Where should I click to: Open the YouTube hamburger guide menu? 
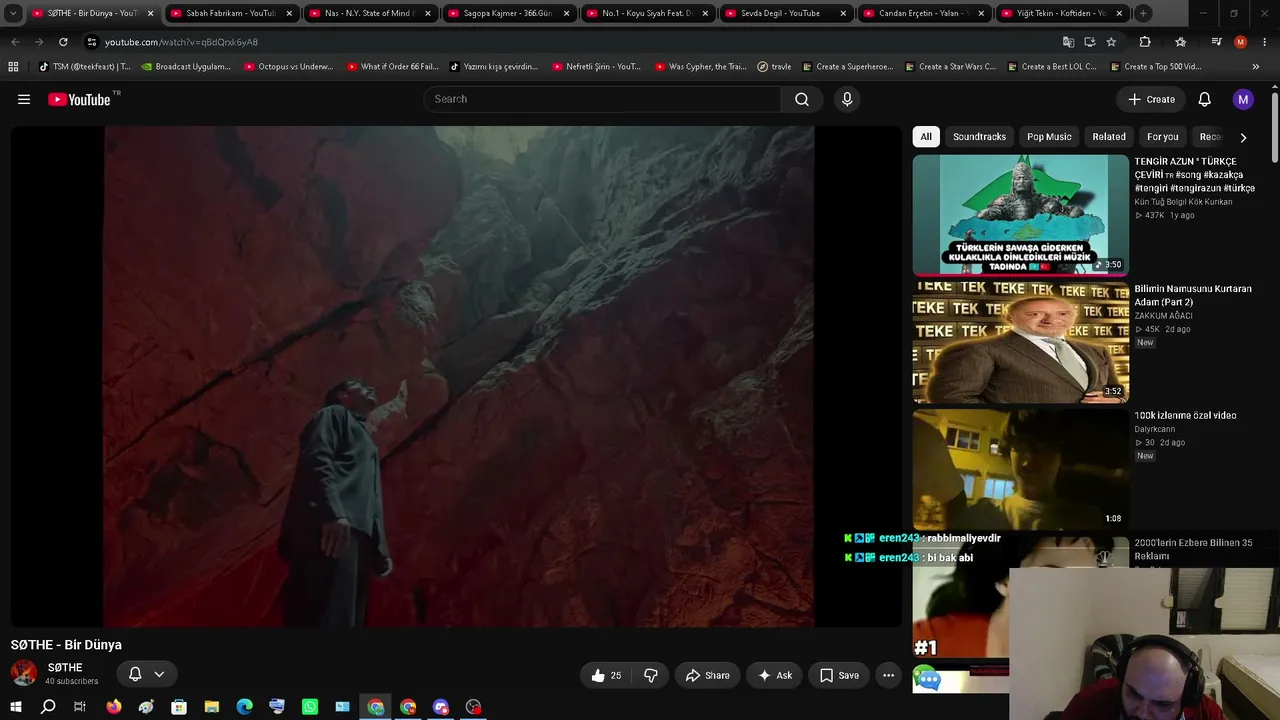coord(24,99)
